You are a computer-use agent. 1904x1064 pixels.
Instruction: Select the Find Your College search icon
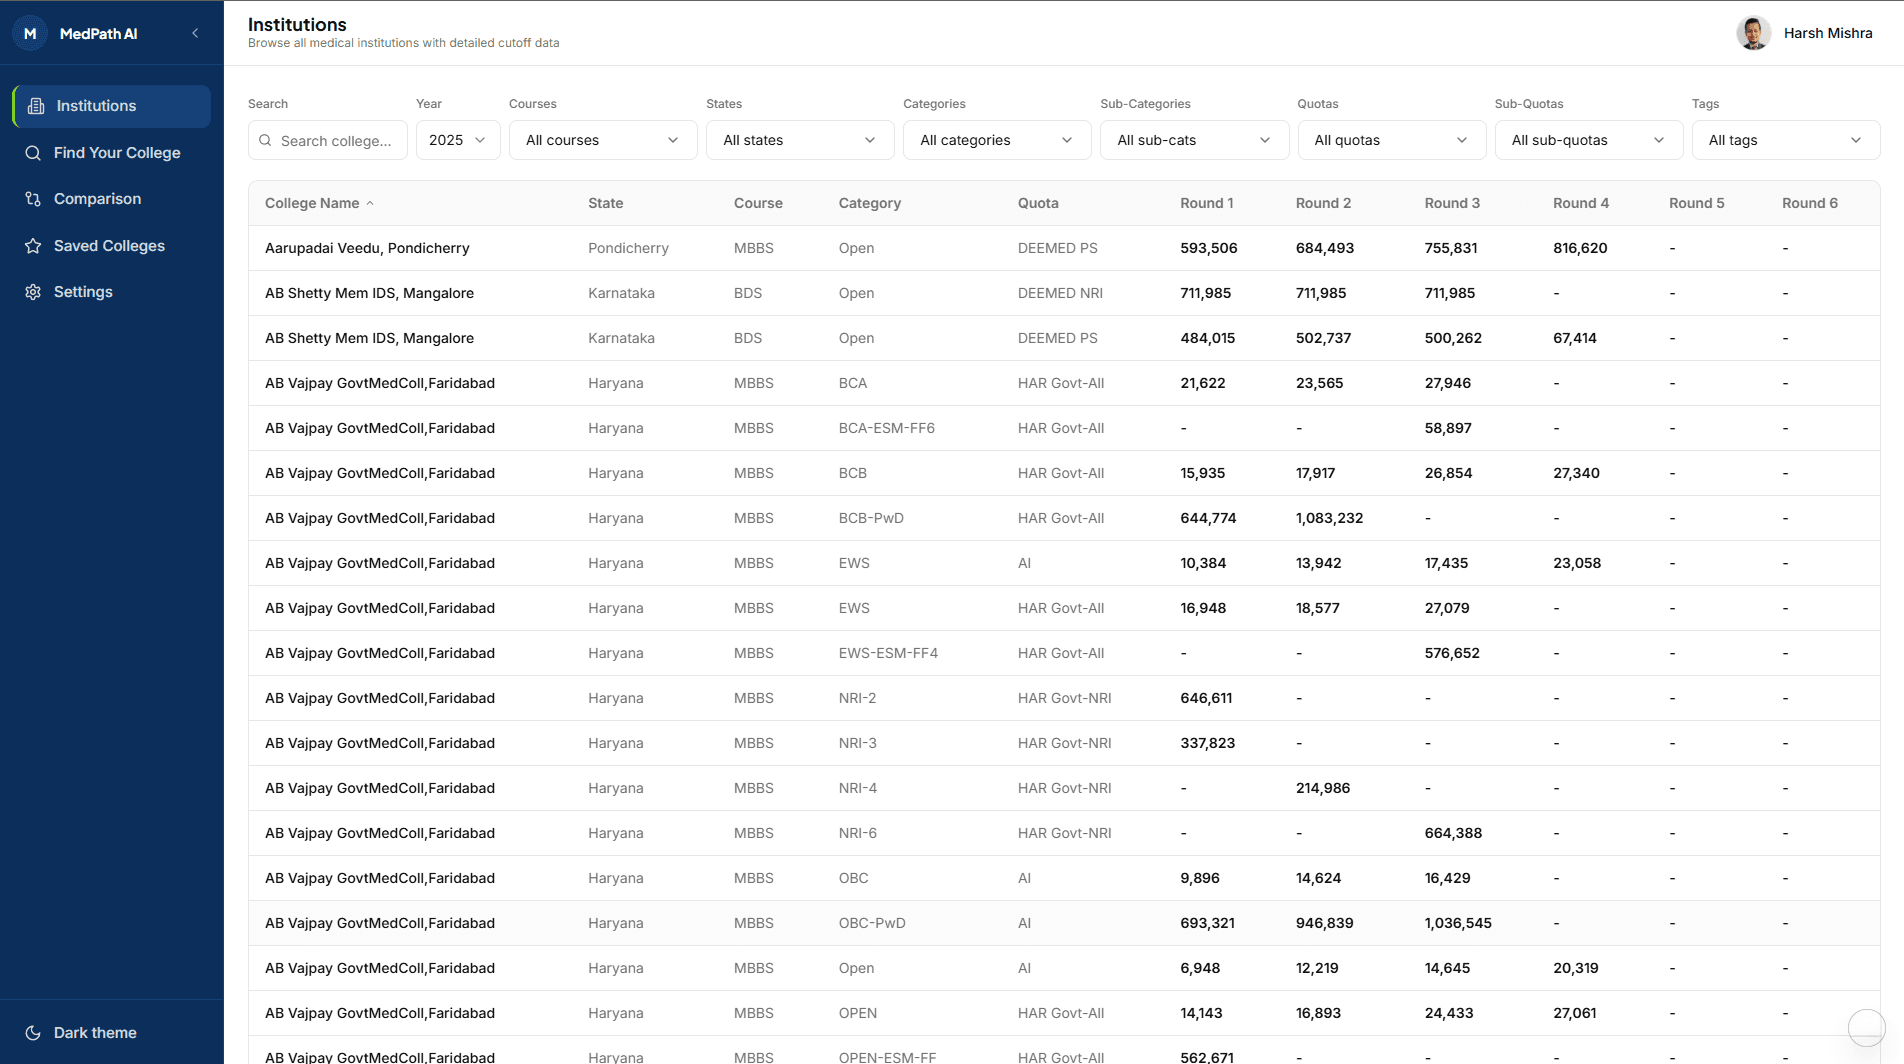click(33, 152)
